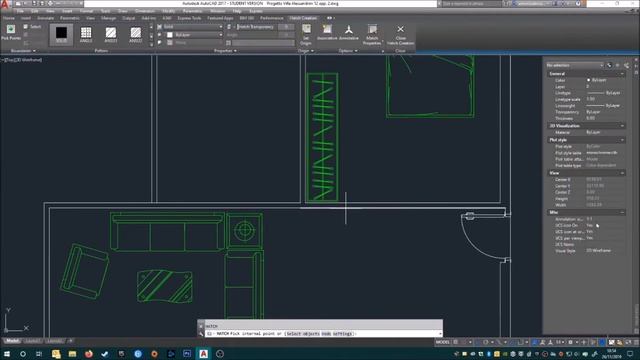Click Close Hatch Creation
The image size is (640, 360).
tap(400, 34)
